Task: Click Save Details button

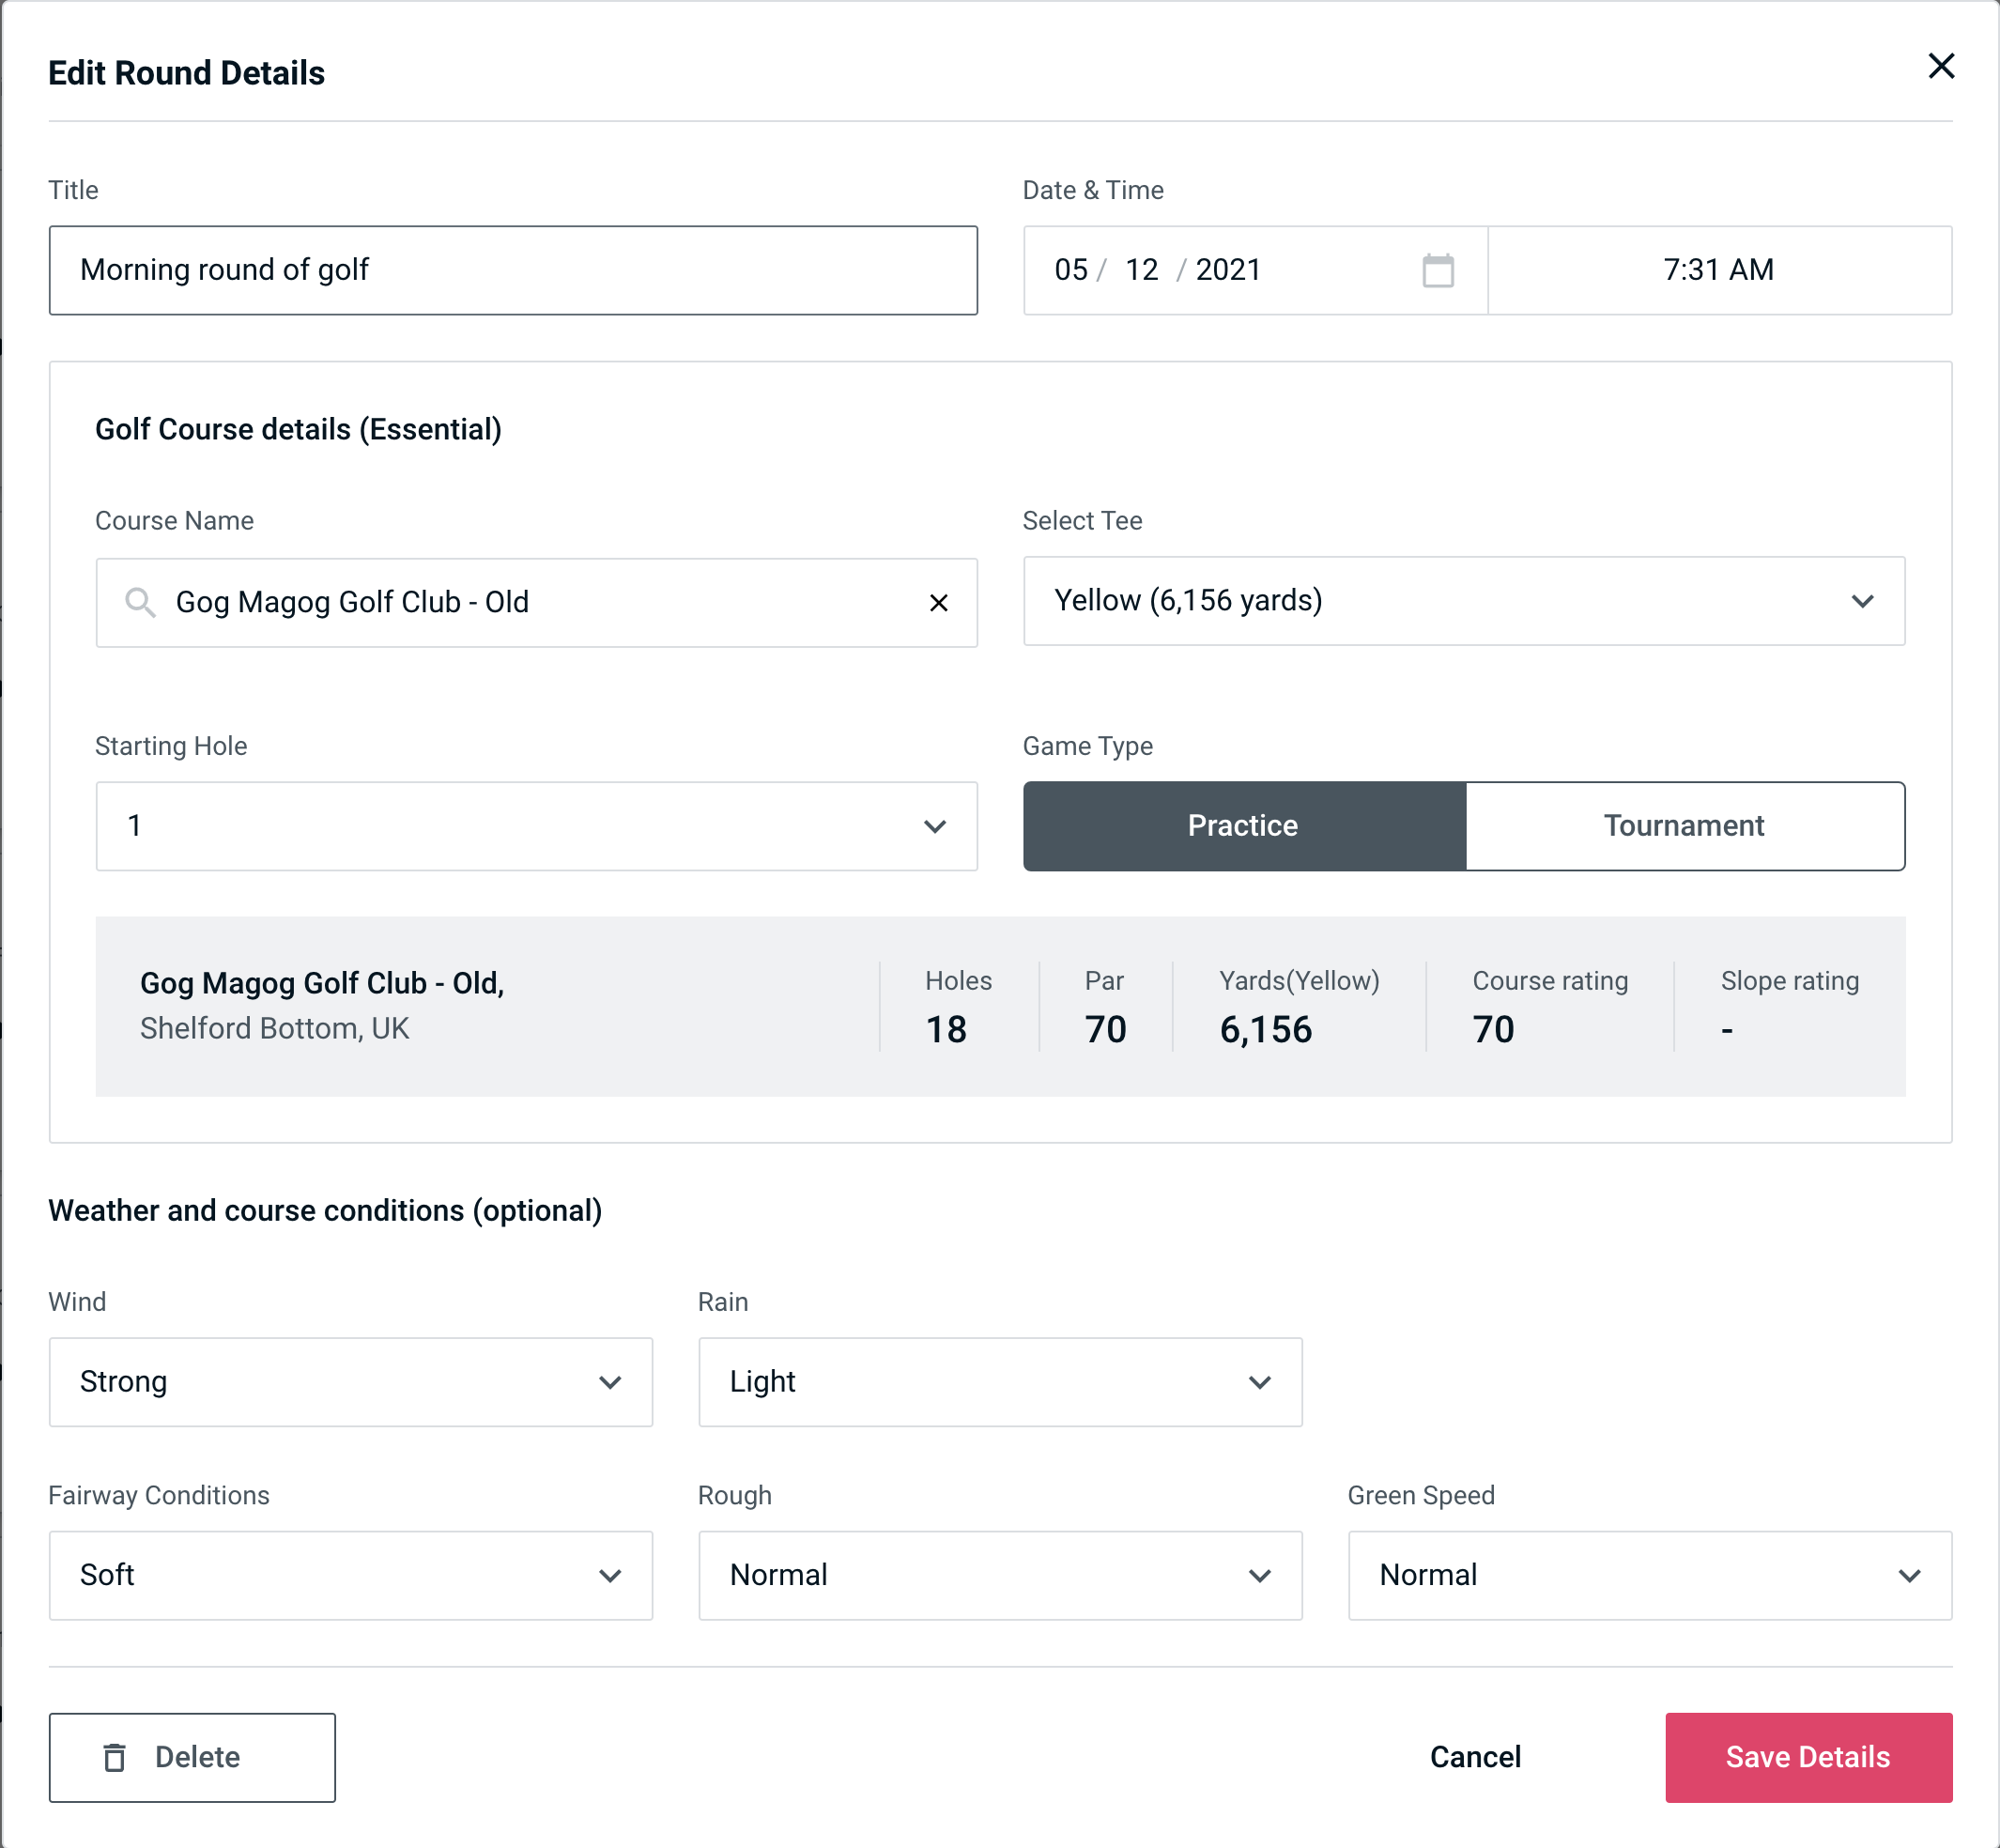Action: point(1807,1756)
